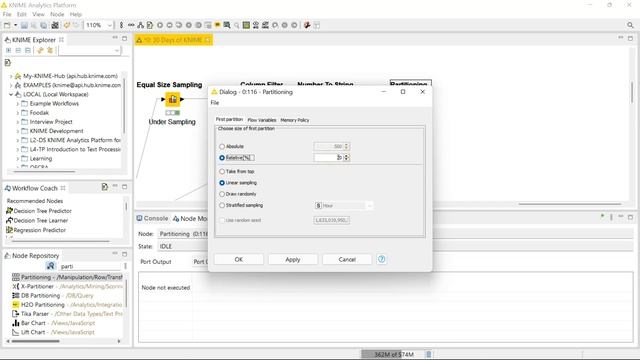The image size is (640, 360).
Task: Open the New toolbar dropdown arrow
Action: click(16, 25)
